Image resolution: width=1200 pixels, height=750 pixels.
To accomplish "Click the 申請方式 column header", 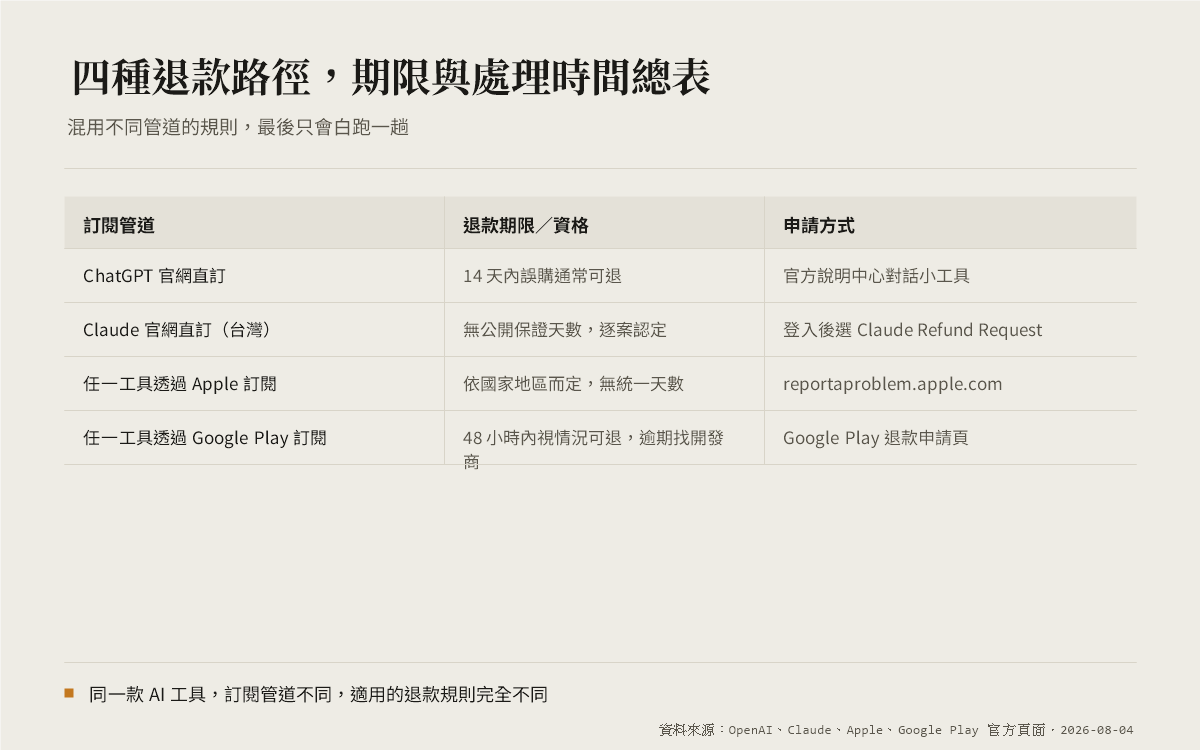I will click(x=950, y=223).
